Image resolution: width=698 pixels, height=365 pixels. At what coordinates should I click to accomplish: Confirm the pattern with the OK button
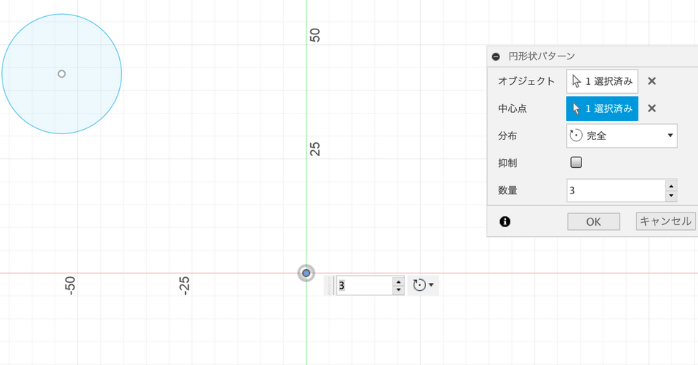coord(593,222)
